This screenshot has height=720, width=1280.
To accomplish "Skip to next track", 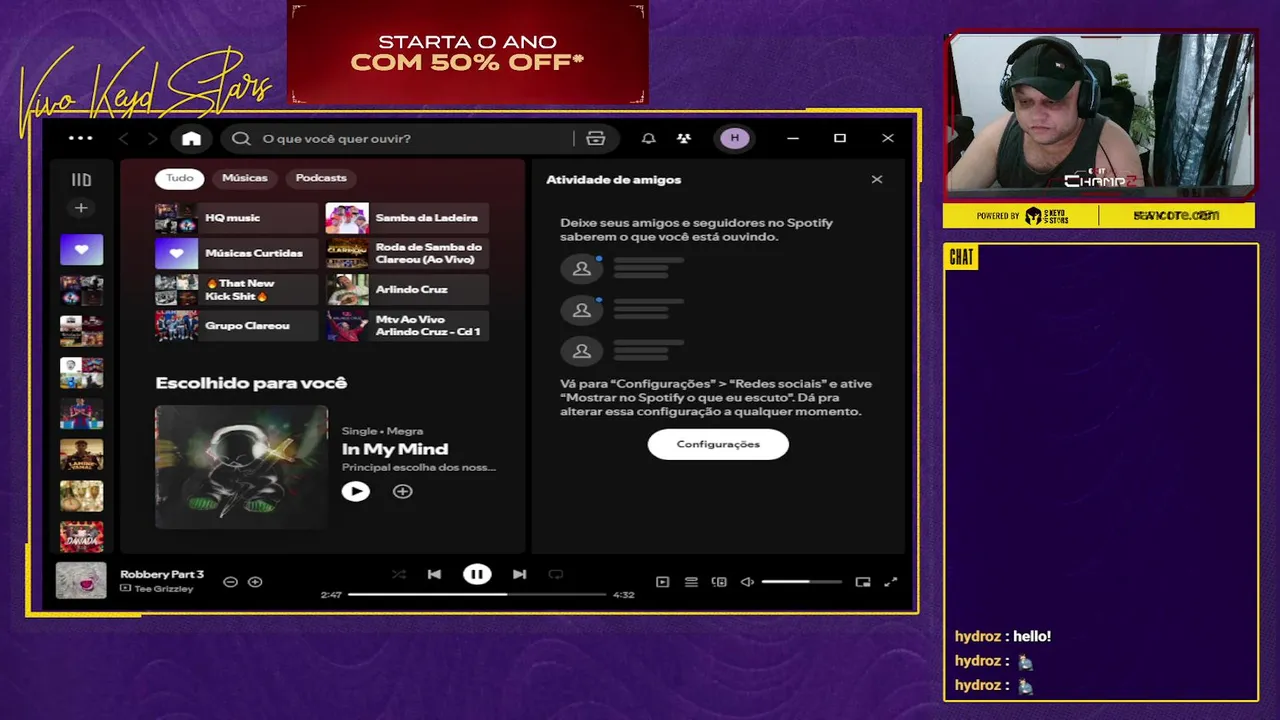I will (519, 574).
